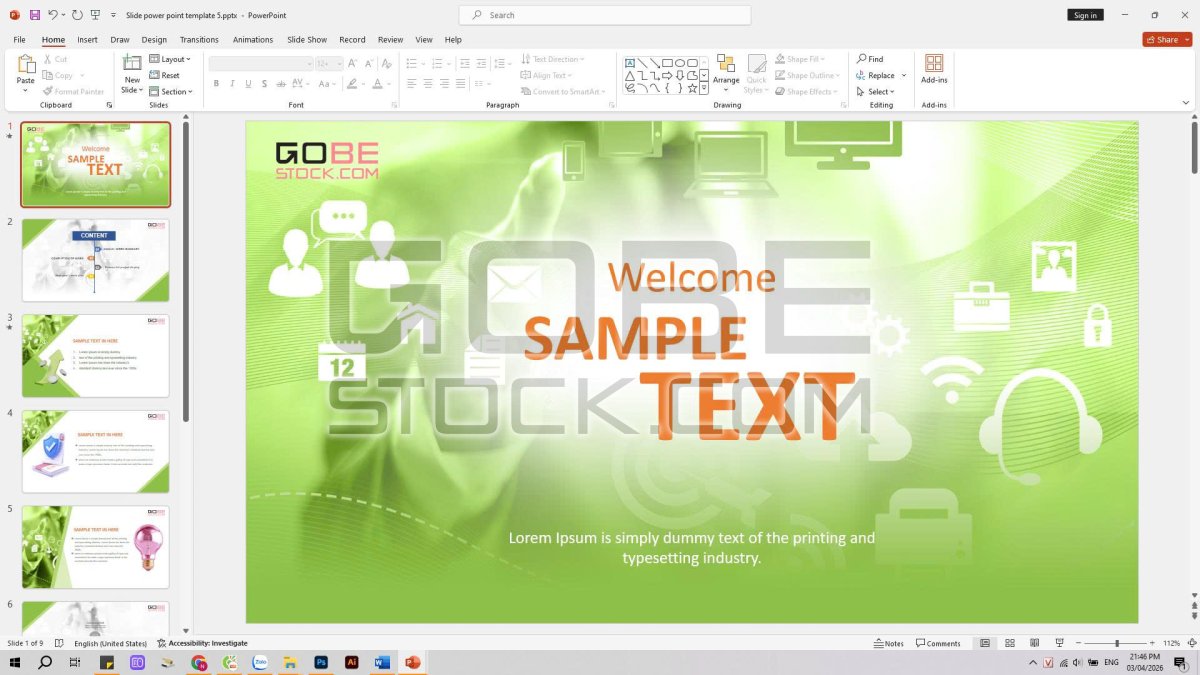Click the zoom out minus button
The image size is (1200, 675).
tap(1079, 643)
